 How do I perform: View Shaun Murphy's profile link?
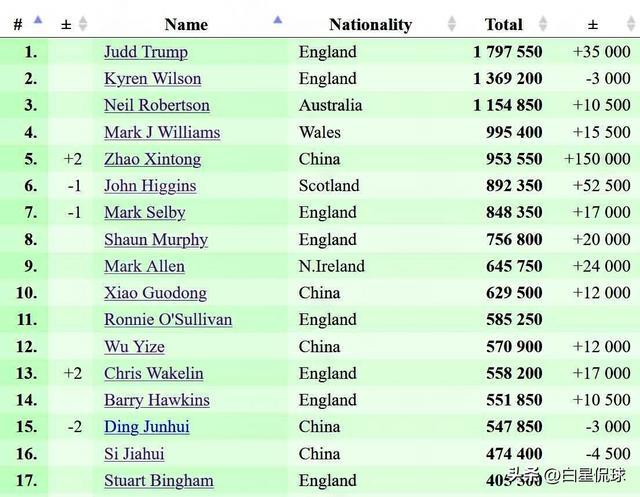click(156, 239)
